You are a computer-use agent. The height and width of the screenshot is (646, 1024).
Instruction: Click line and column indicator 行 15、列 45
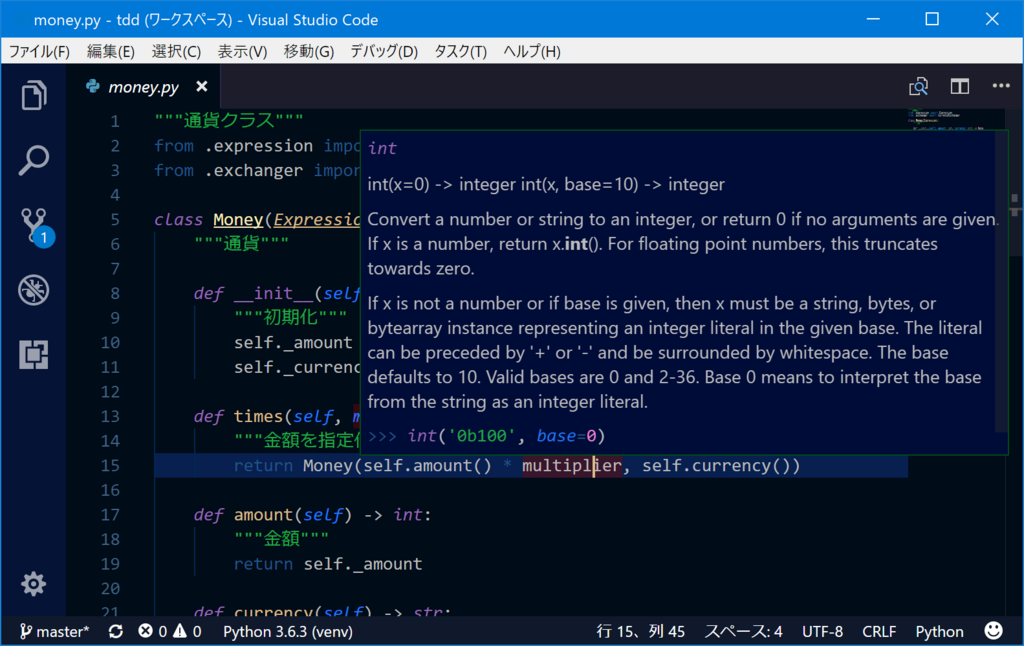tap(641, 632)
